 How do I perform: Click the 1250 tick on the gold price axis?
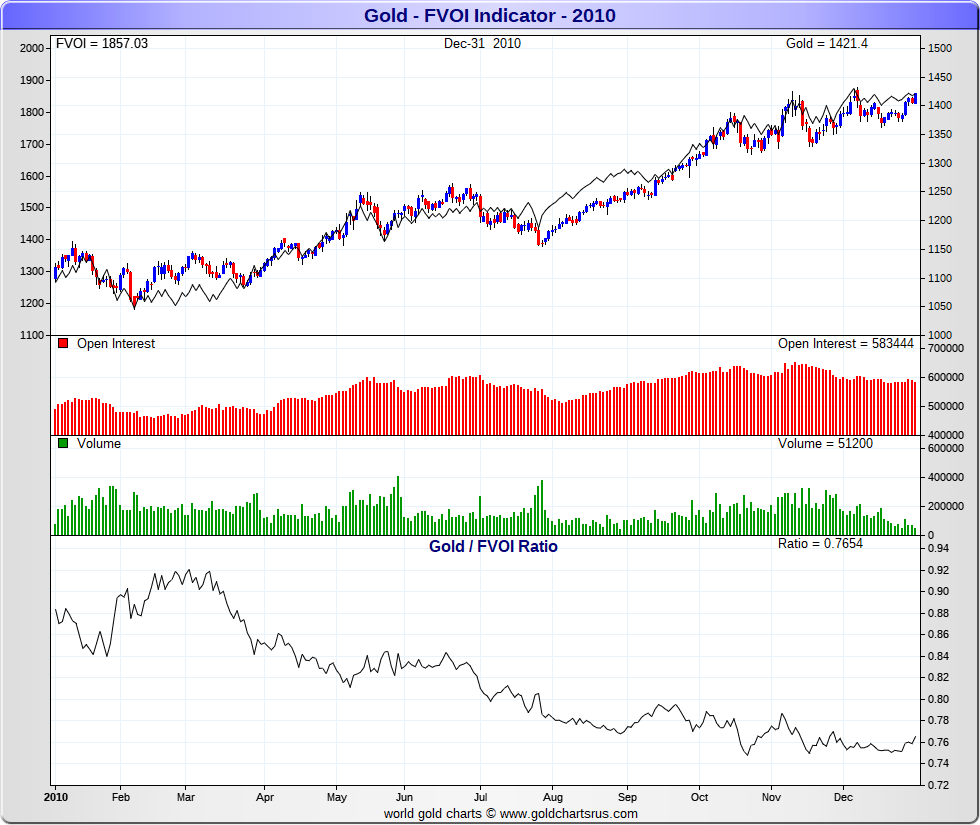click(940, 192)
